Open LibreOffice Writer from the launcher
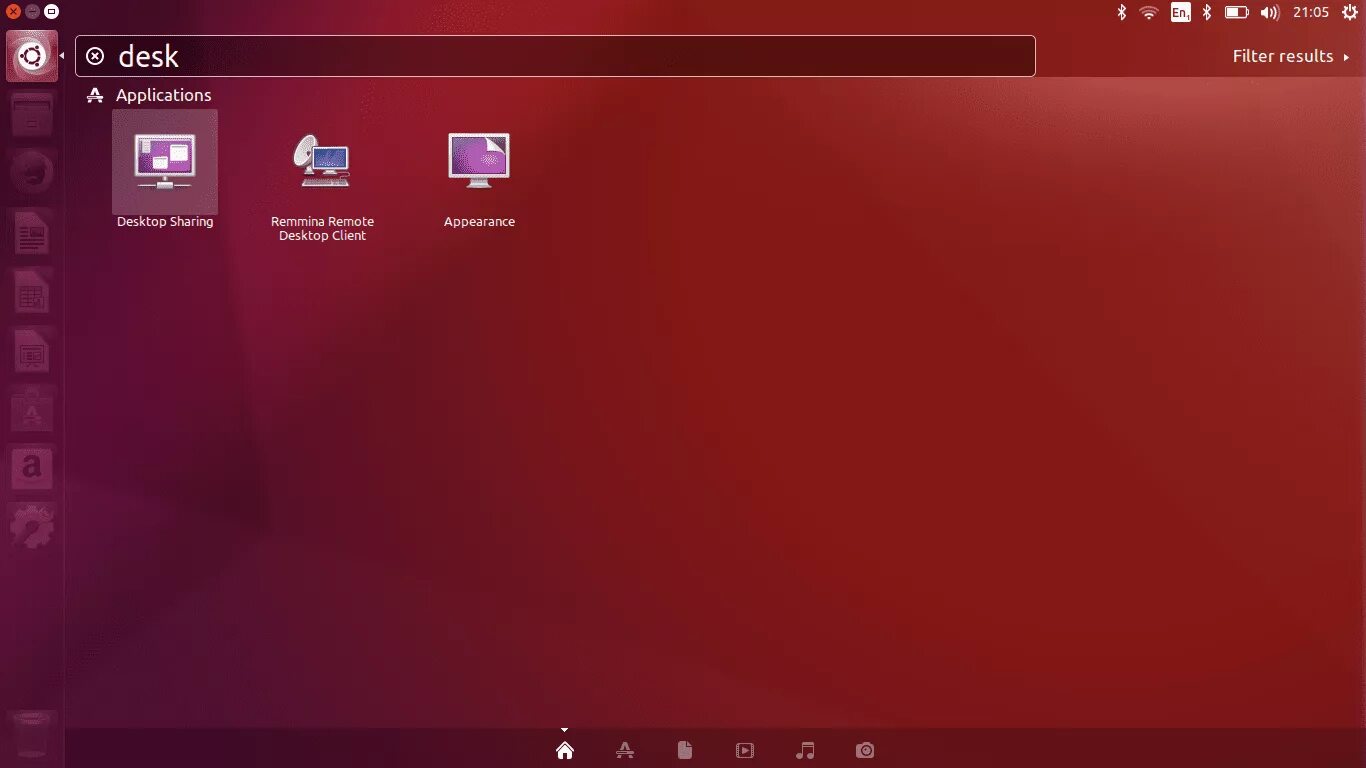This screenshot has width=1366, height=768. (32, 235)
